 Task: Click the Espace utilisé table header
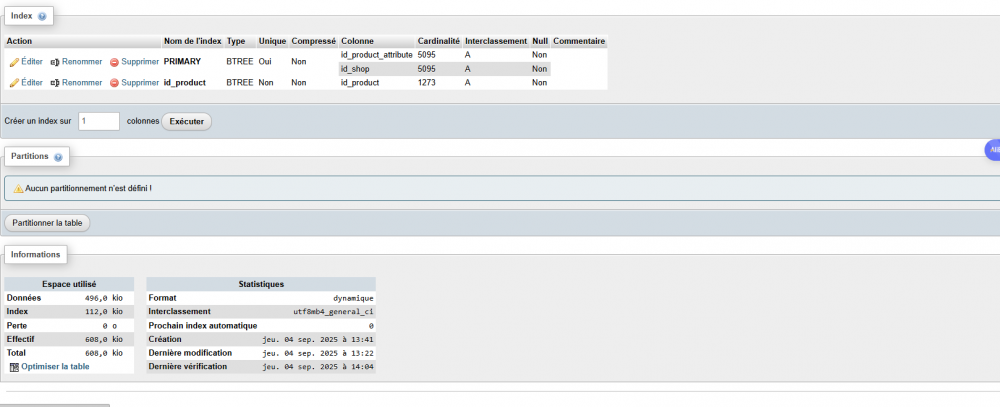click(70, 284)
